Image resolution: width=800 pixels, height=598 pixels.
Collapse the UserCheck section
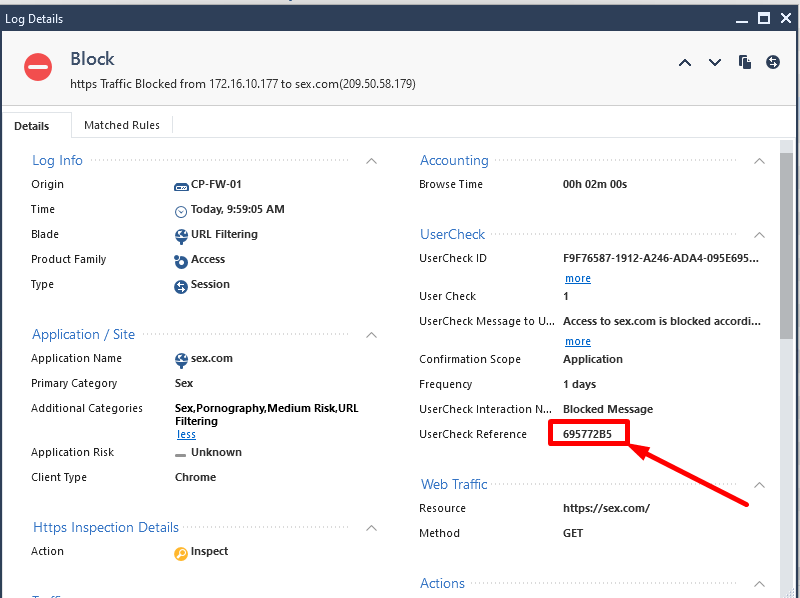click(x=759, y=233)
